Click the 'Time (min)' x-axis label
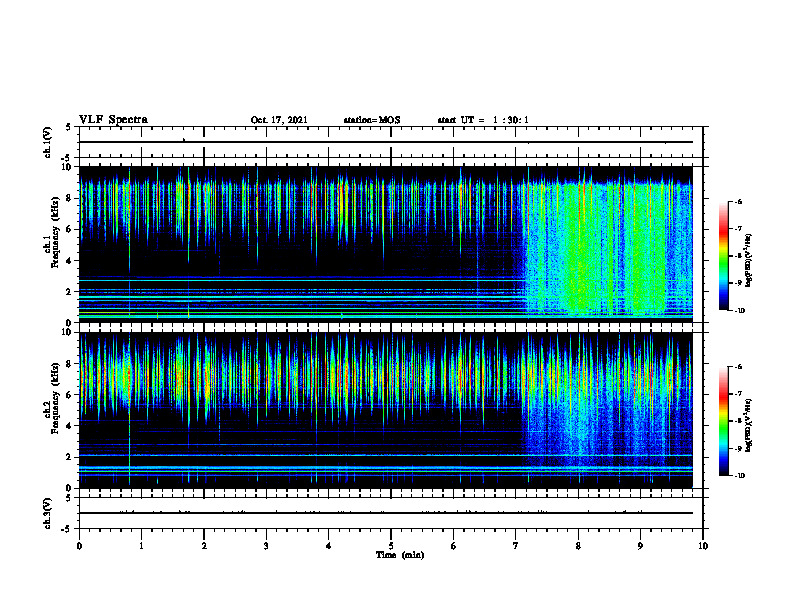The image size is (792, 612). tap(400, 555)
